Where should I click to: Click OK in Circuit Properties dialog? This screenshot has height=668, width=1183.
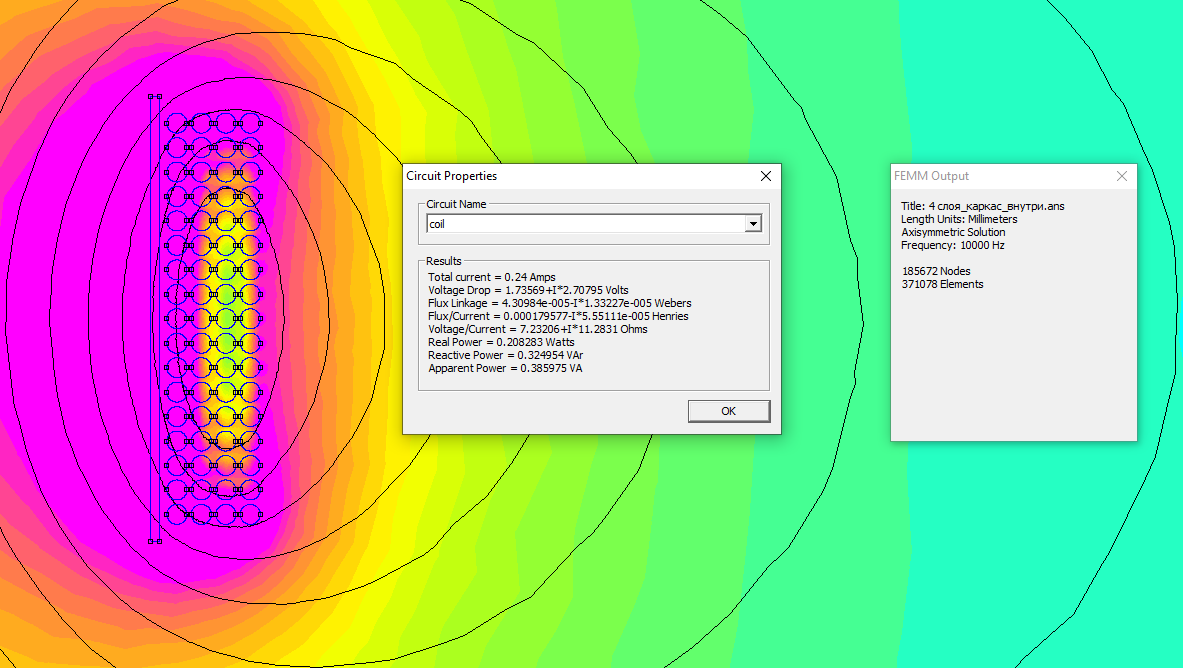tap(729, 411)
